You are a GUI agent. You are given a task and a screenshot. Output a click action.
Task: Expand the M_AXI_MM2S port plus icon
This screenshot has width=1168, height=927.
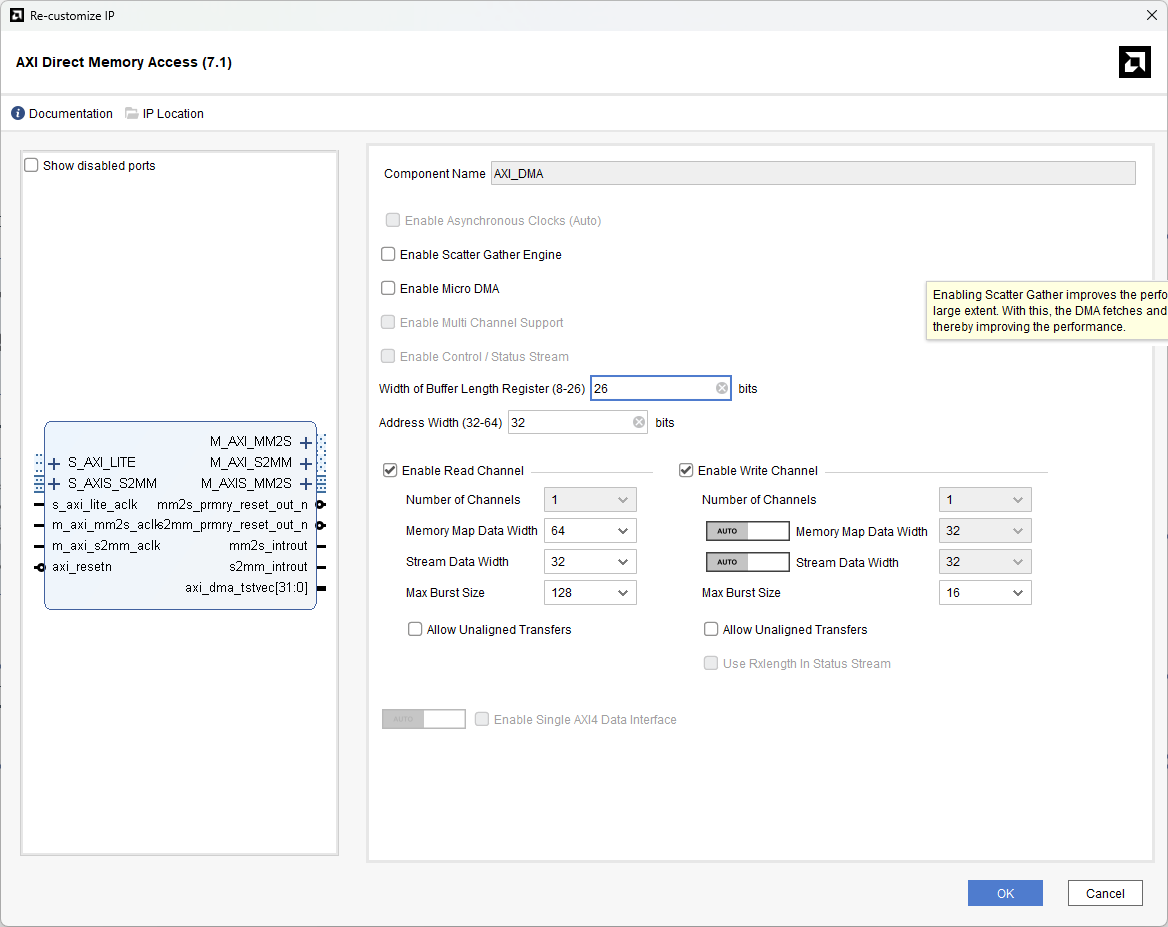[306, 442]
